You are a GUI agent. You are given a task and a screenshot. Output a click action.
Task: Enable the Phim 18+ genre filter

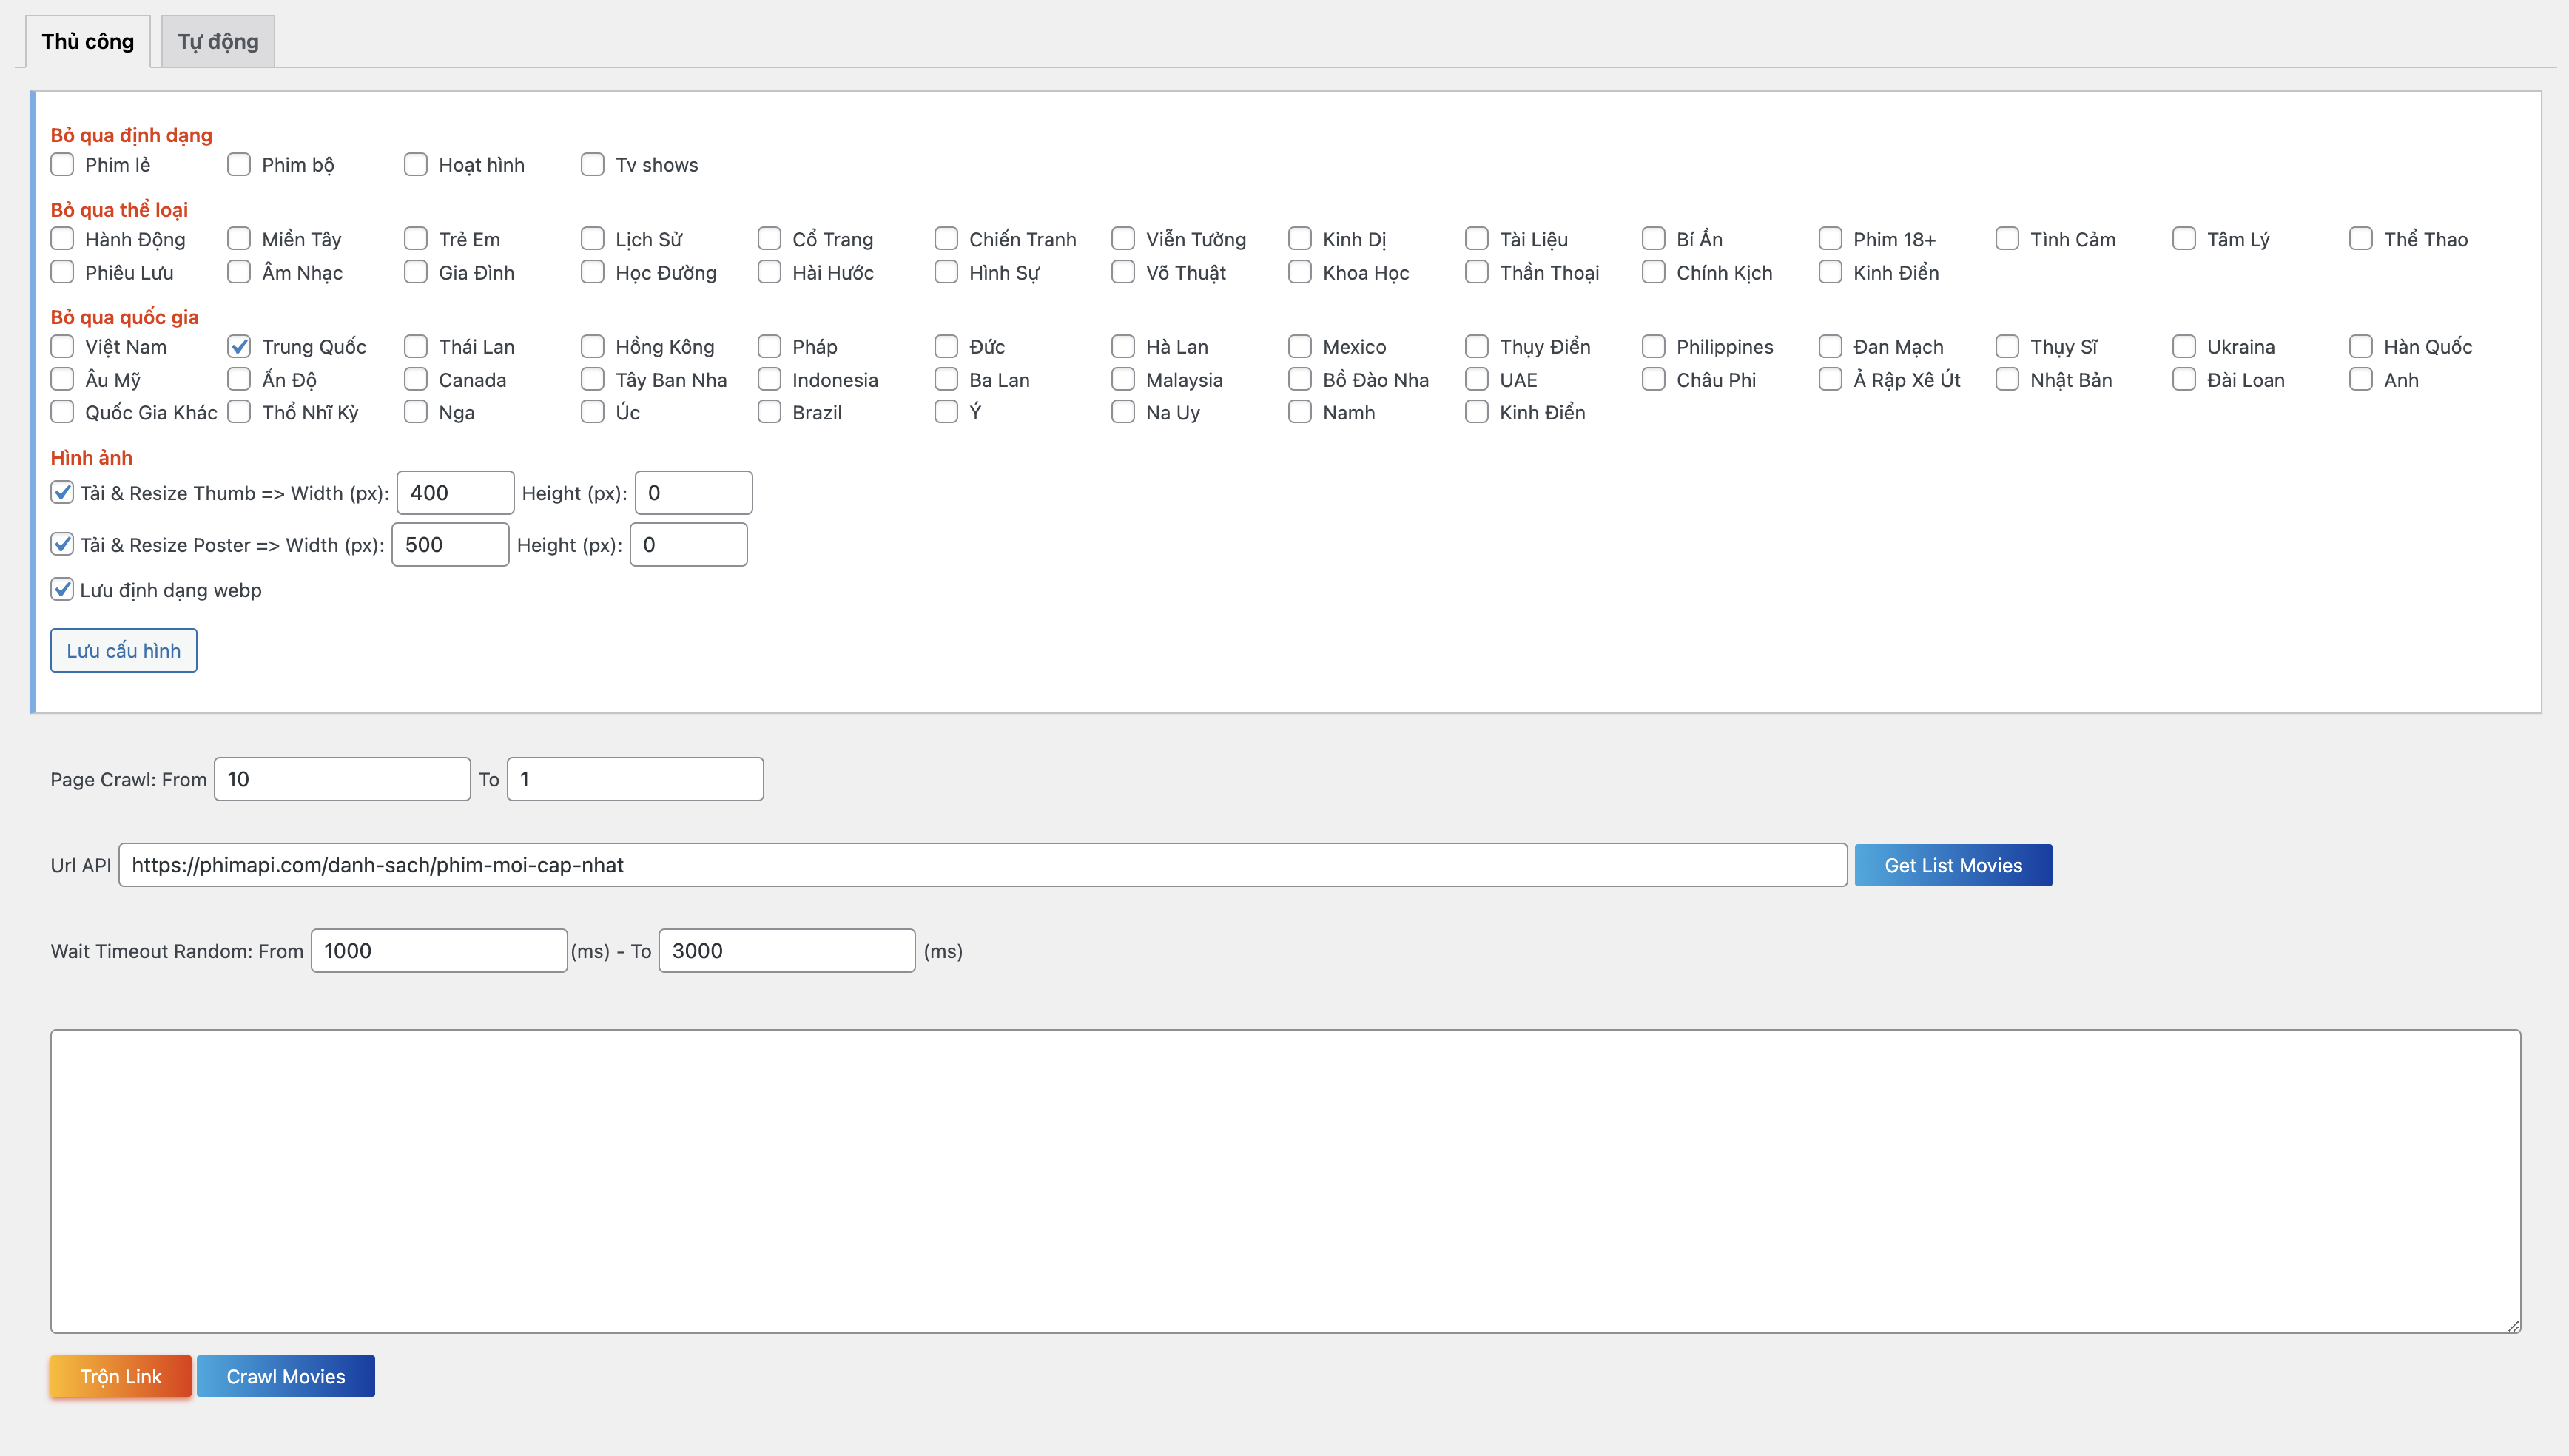pos(1830,239)
